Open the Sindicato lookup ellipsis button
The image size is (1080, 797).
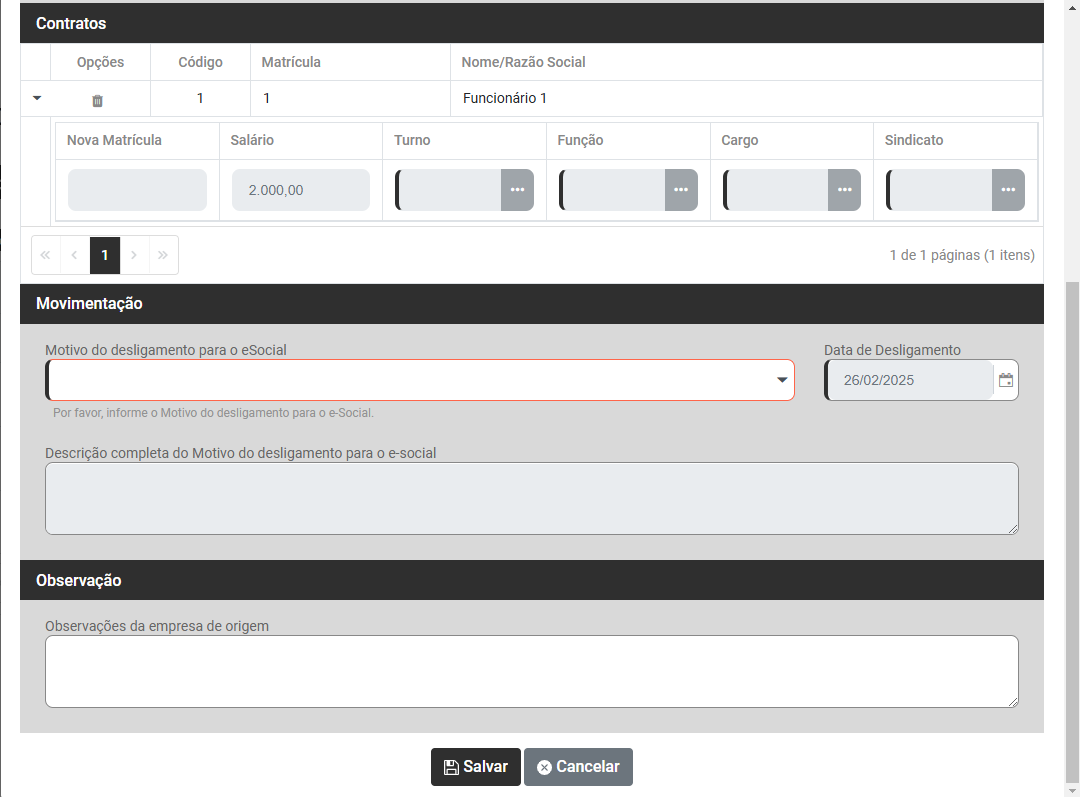pyautogui.click(x=1008, y=190)
